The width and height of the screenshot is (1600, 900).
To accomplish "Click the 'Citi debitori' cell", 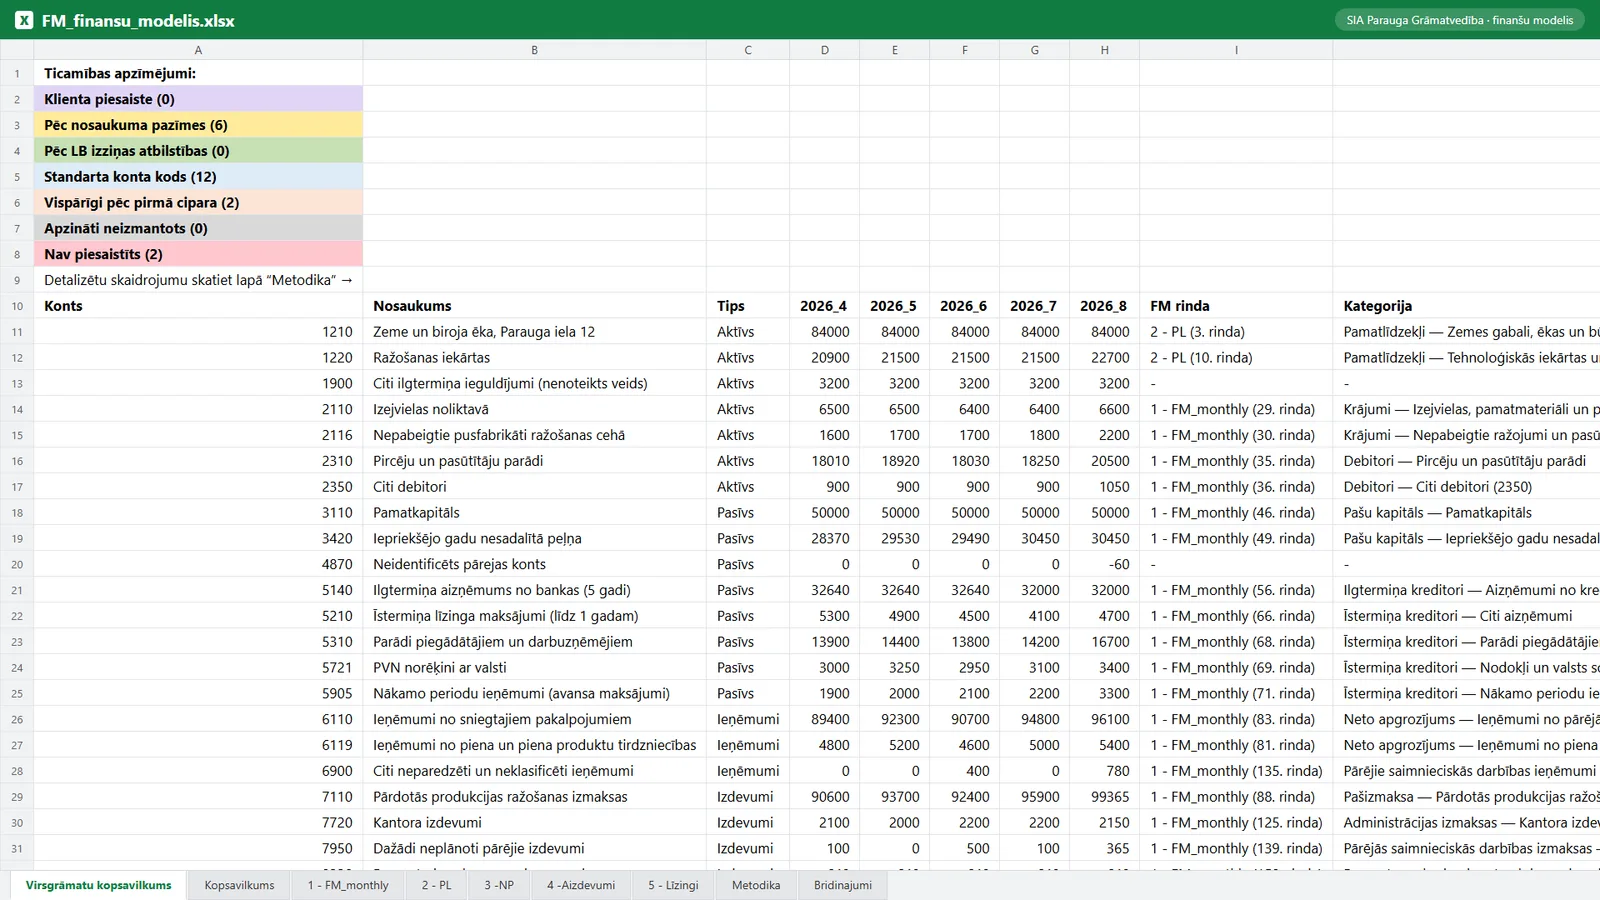I will 535,487.
